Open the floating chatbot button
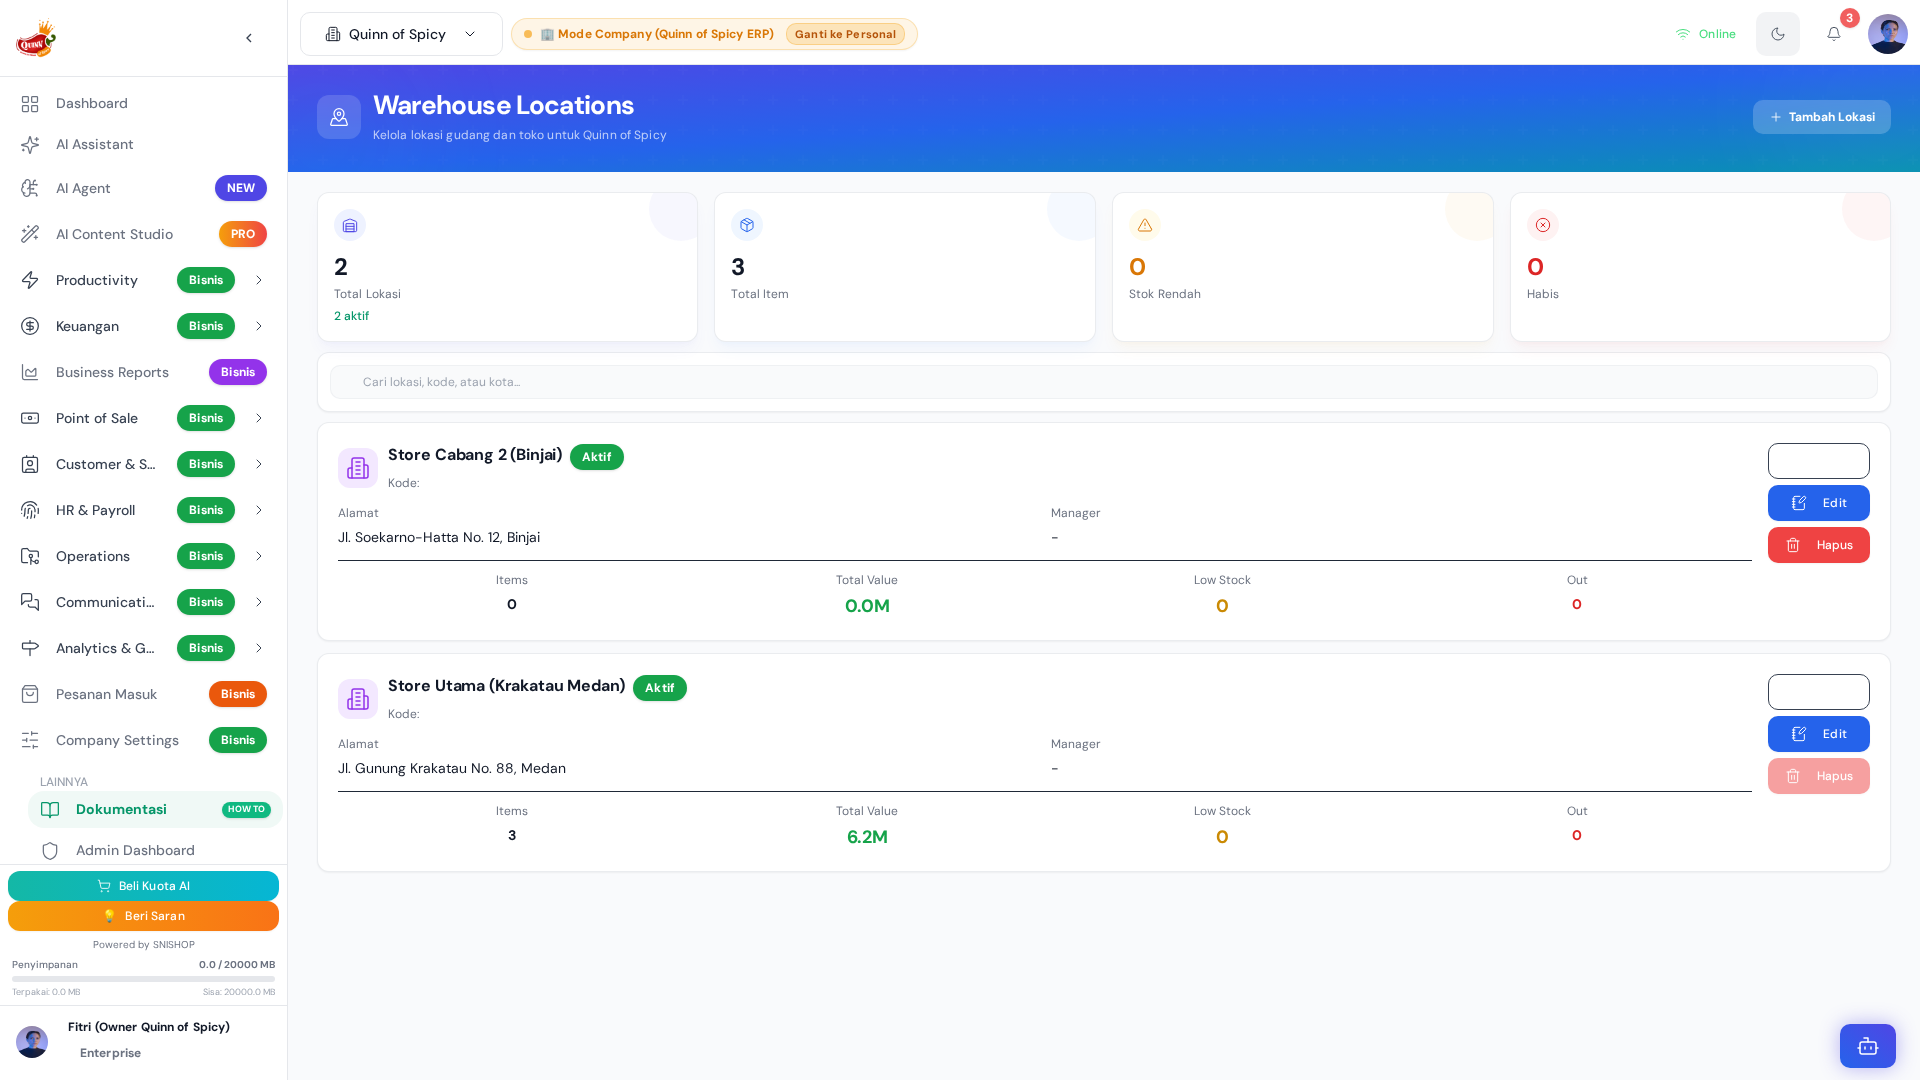The image size is (1920, 1080). click(1868, 1046)
